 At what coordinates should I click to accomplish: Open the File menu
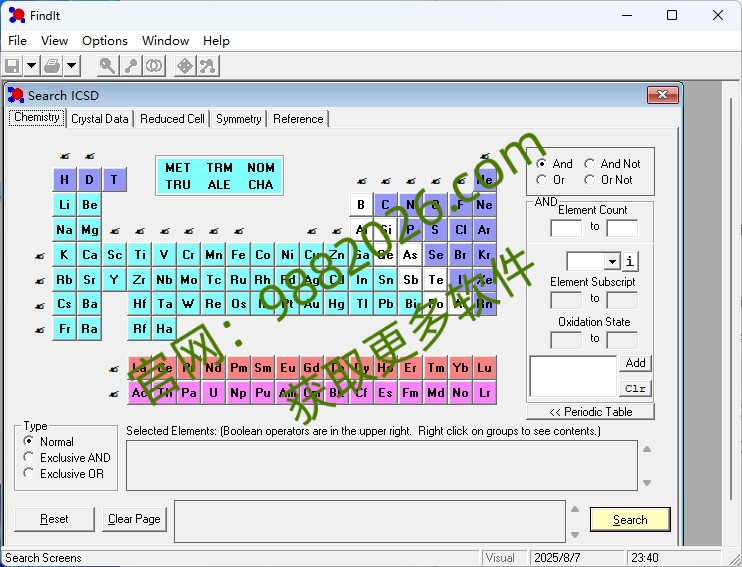pos(18,41)
